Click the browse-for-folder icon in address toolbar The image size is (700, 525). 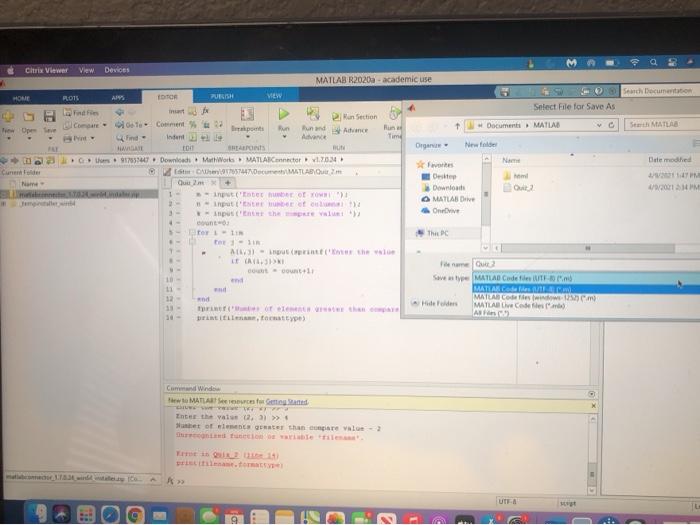click(x=50, y=160)
